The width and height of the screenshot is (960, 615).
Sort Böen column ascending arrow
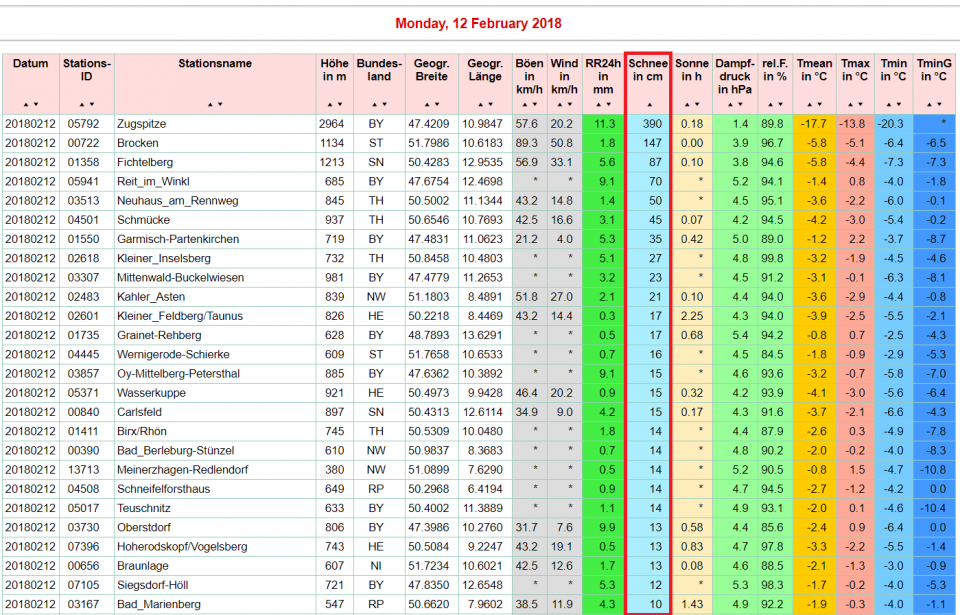click(523, 104)
